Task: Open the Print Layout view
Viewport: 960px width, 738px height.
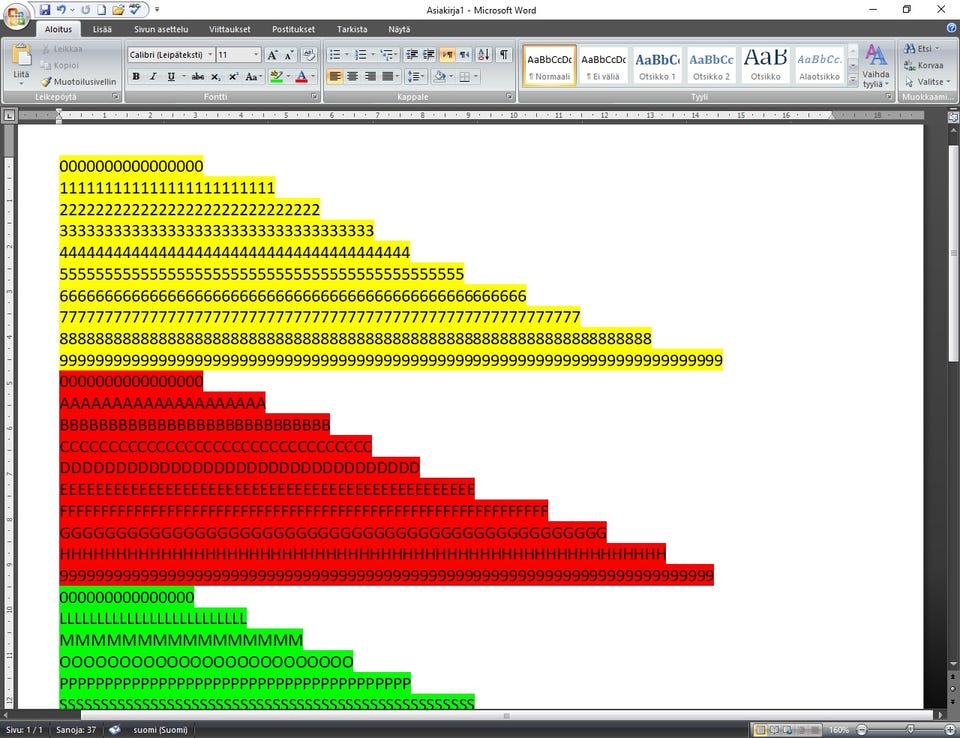Action: pyautogui.click(x=760, y=729)
